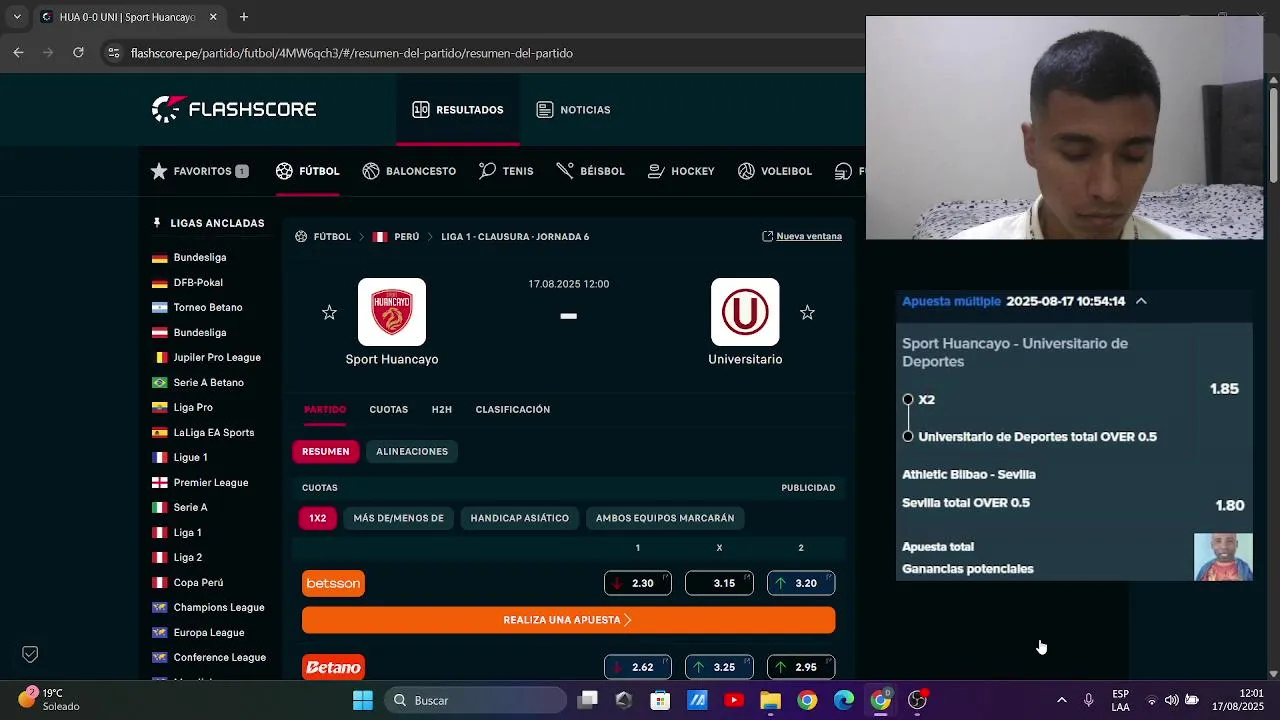Click Betano away odds 2.95
Viewport: 1280px width, 720px height.
tap(801, 667)
